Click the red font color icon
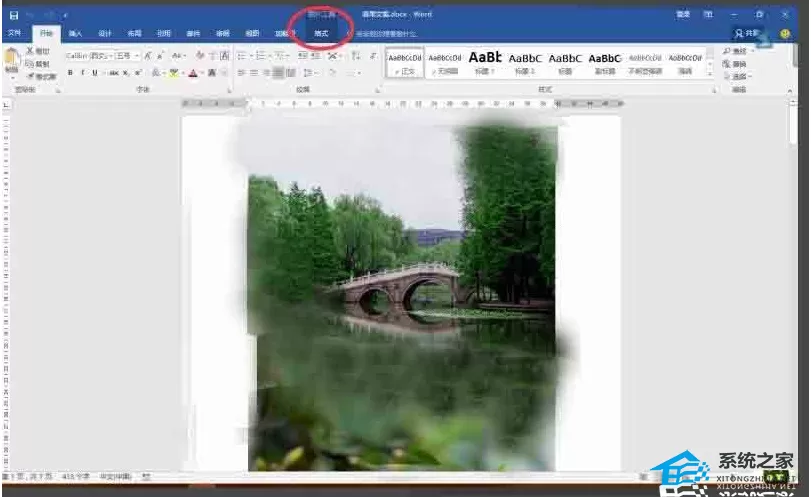Viewport: 811px width, 497px height. tap(193, 73)
